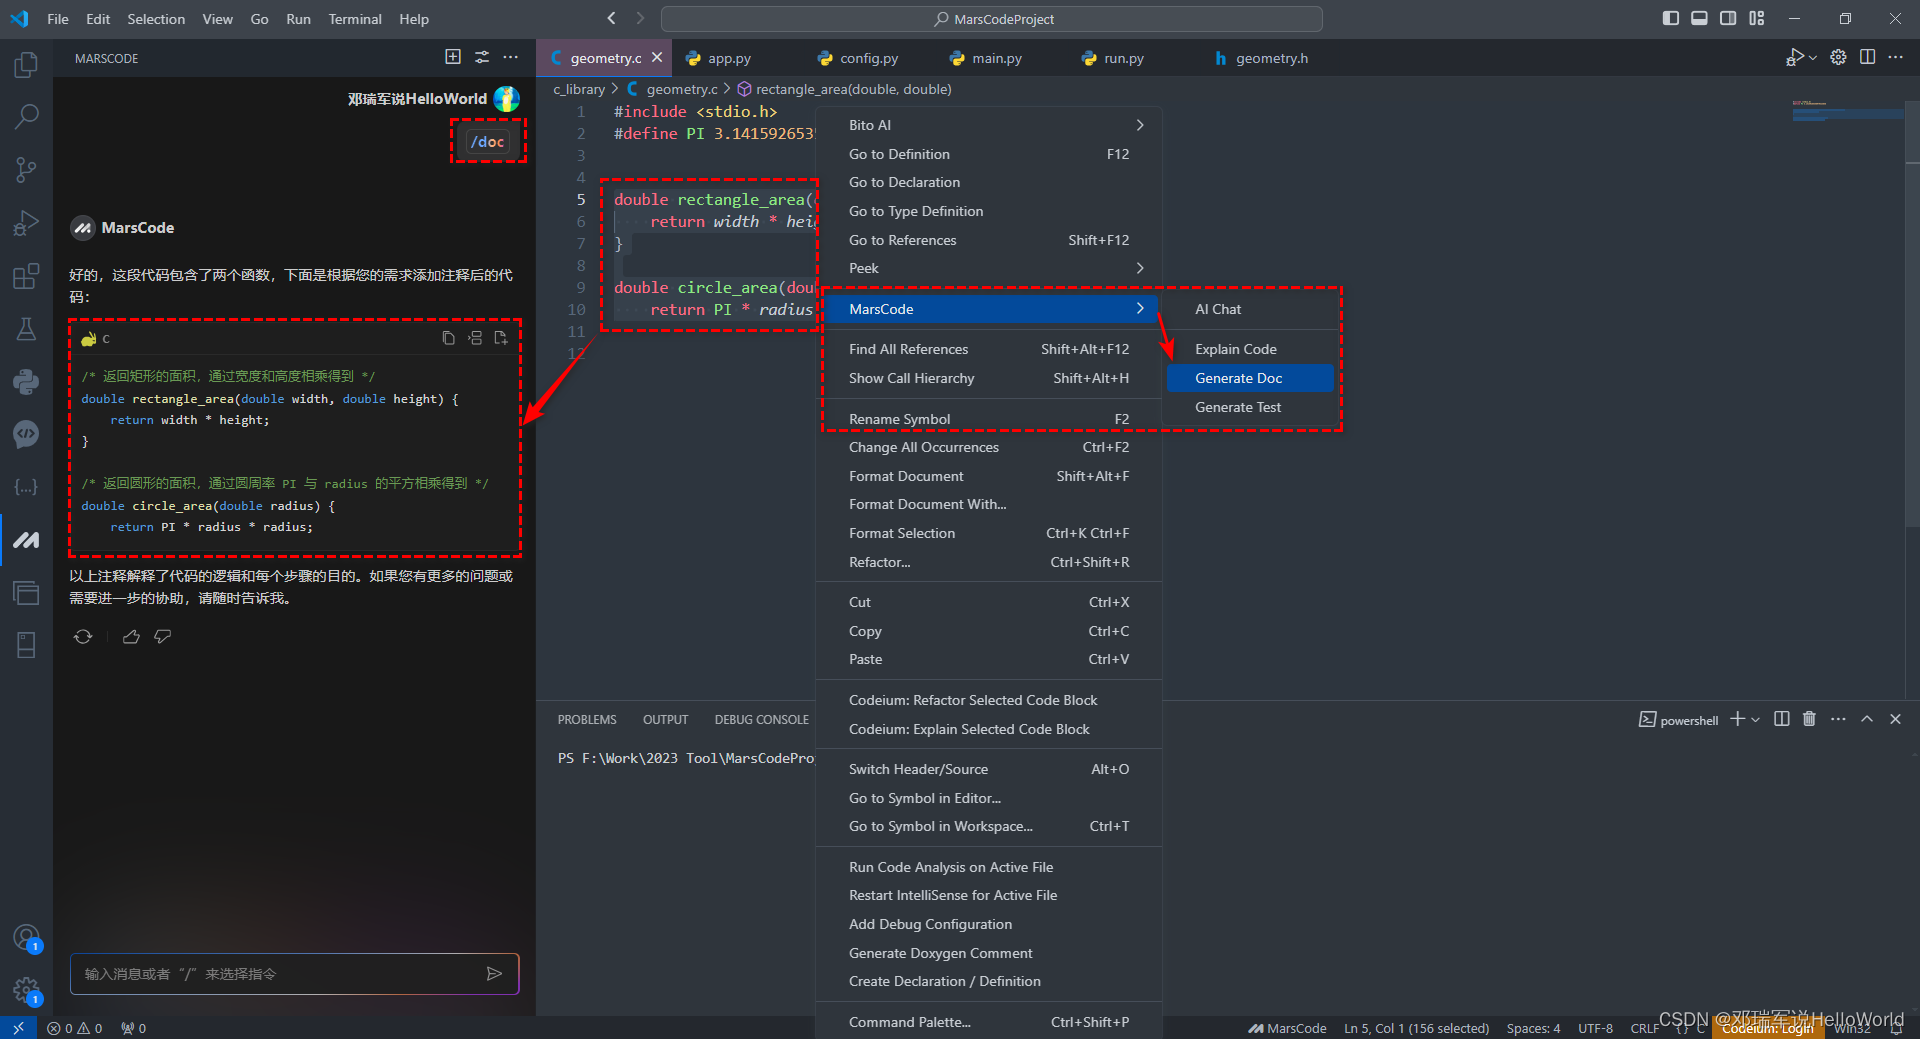Click the MarsCode chat message input field

point(275,974)
